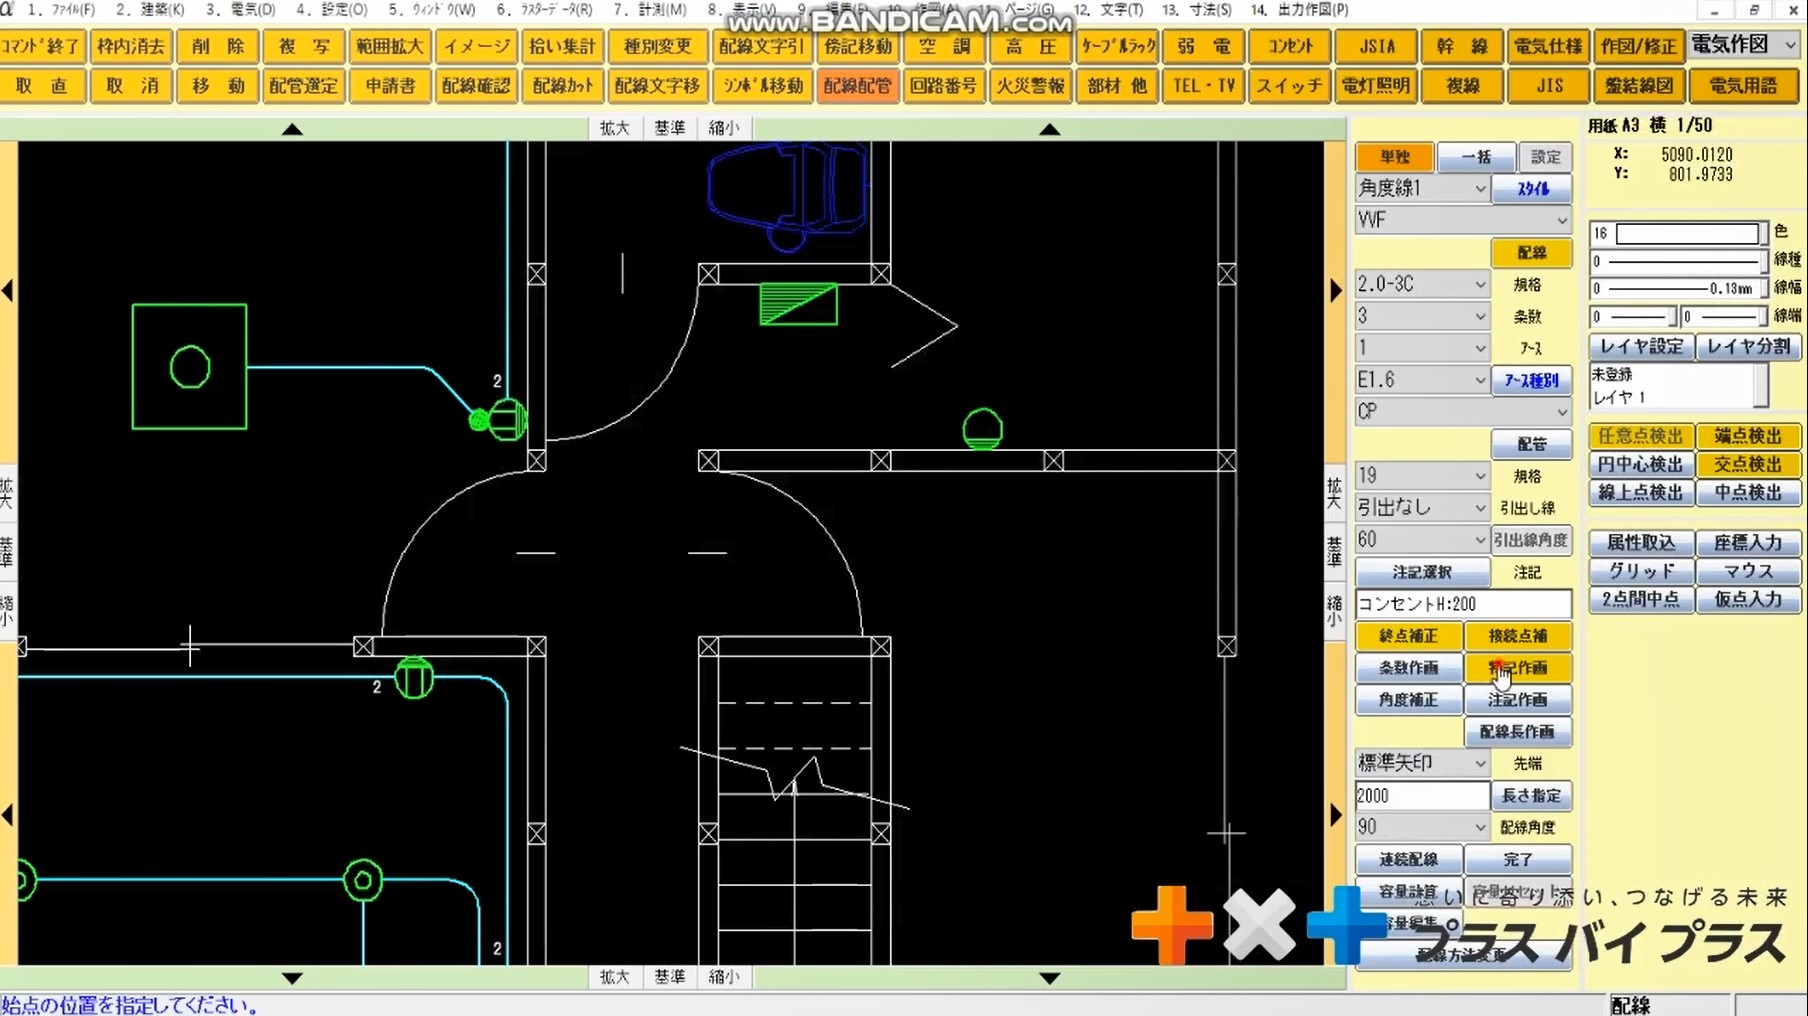1808x1016 pixels.
Task: Open the スイッチ switch tool
Action: click(1289, 86)
